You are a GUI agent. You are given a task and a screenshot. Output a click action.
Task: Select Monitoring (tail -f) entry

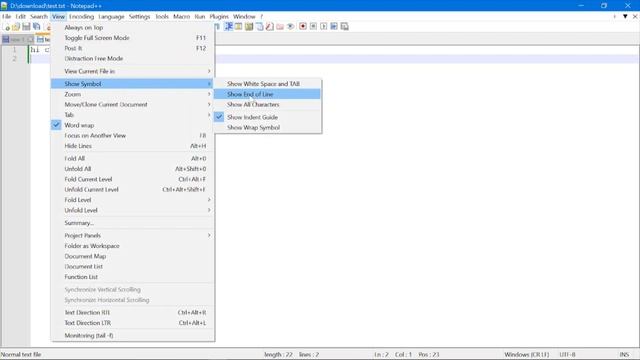pyautogui.click(x=133, y=336)
